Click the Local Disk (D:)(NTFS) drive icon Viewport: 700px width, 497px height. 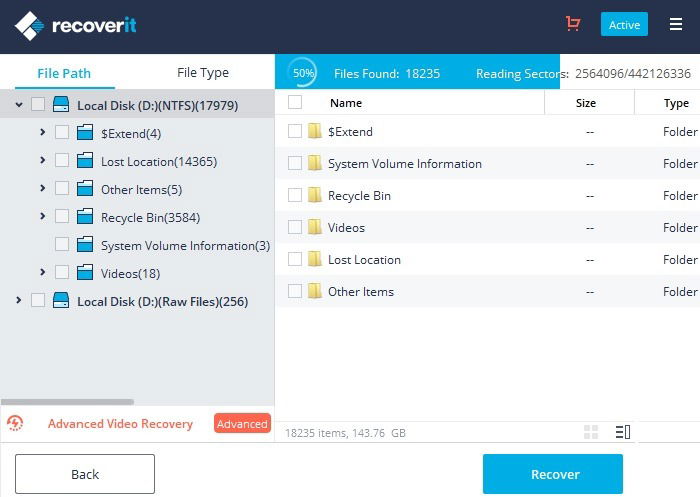coord(61,104)
